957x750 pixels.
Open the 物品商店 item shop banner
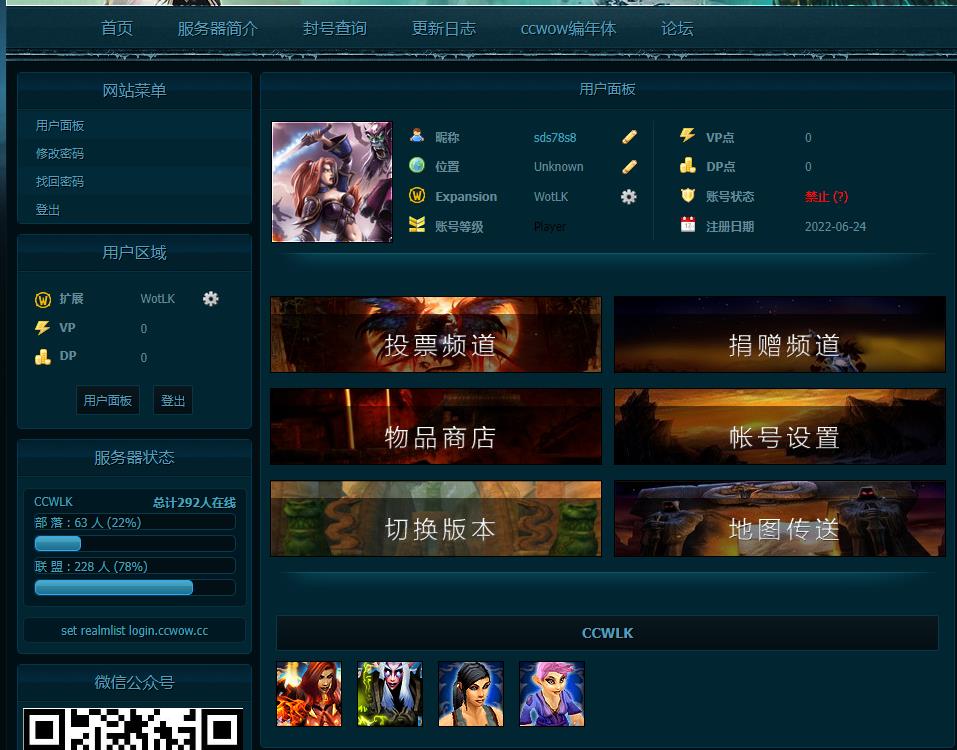point(436,427)
